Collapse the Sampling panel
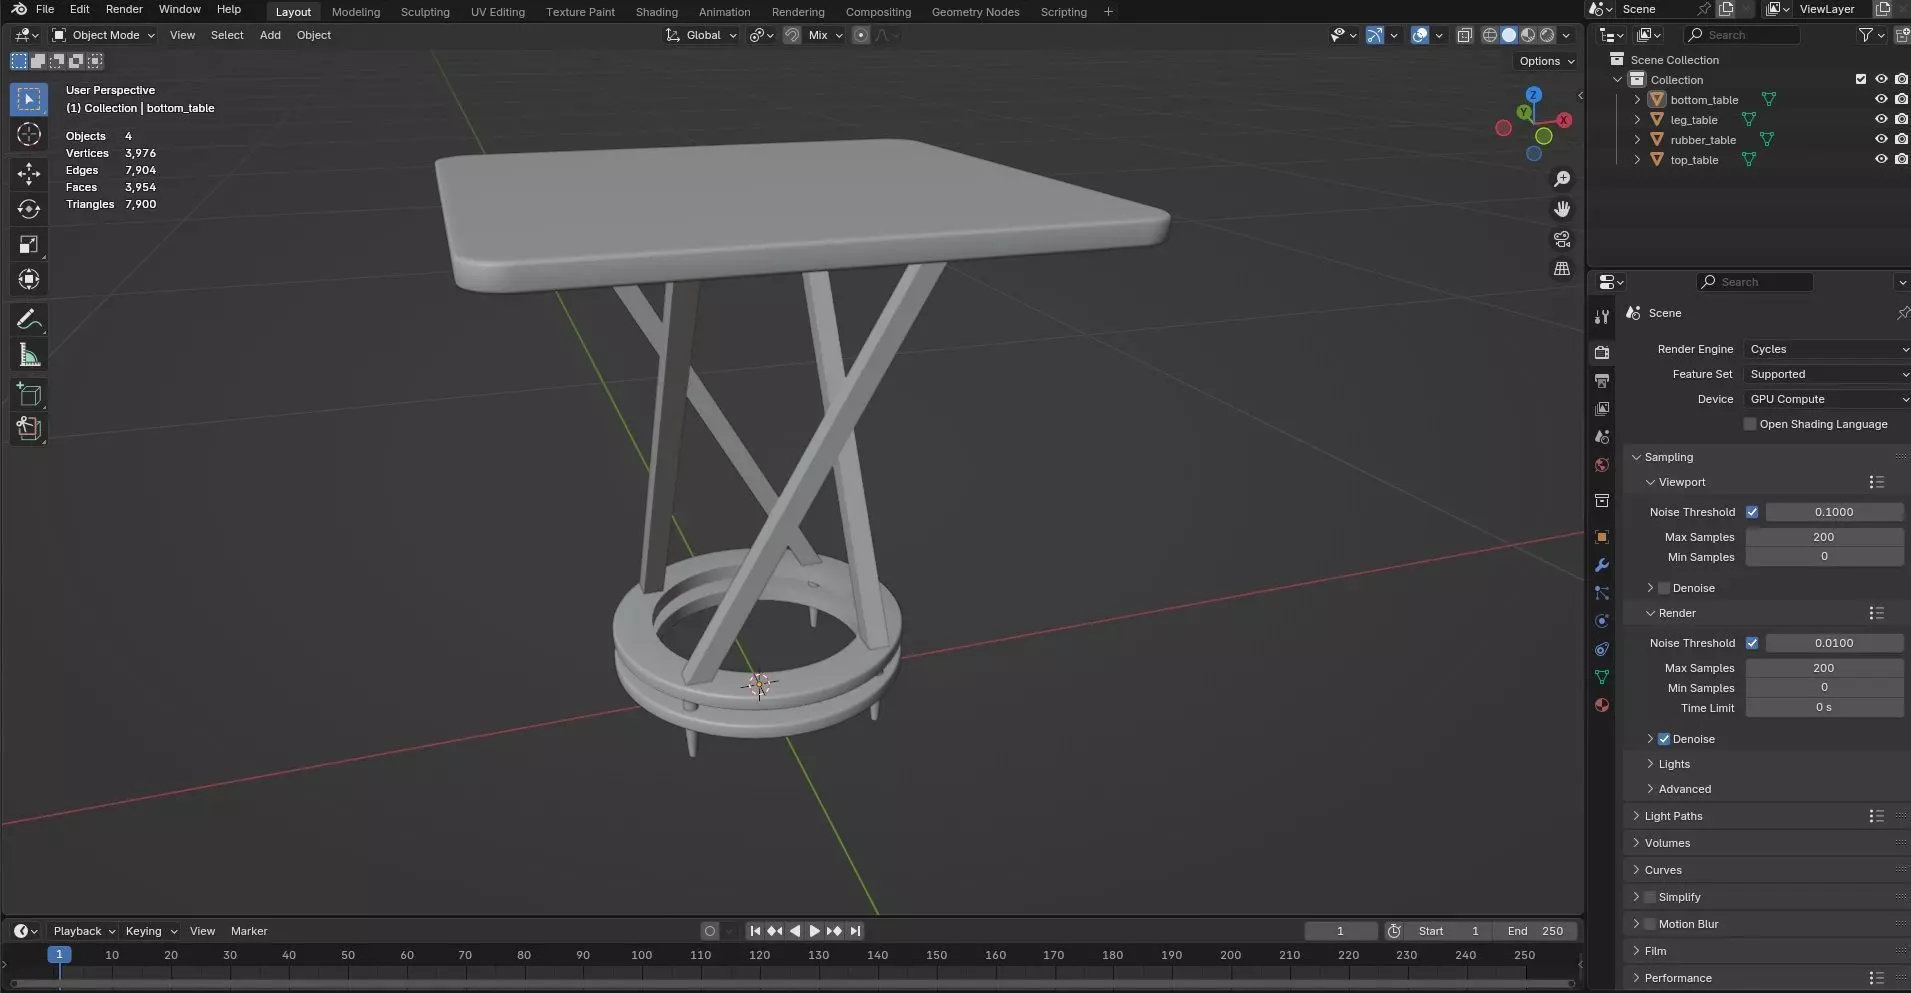The height and width of the screenshot is (993, 1911). pos(1668,457)
